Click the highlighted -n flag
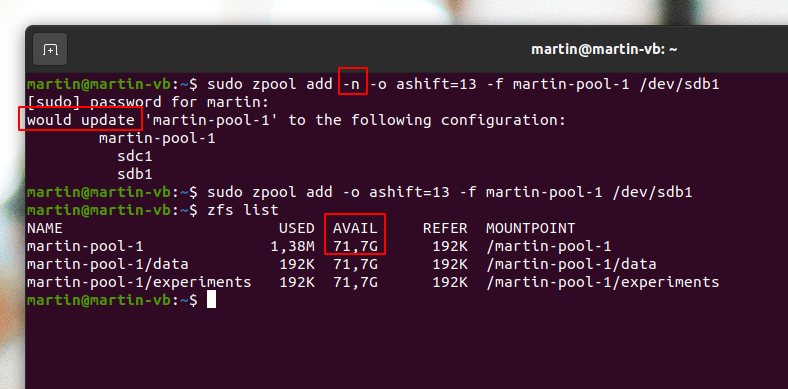788x389 pixels. tap(353, 84)
